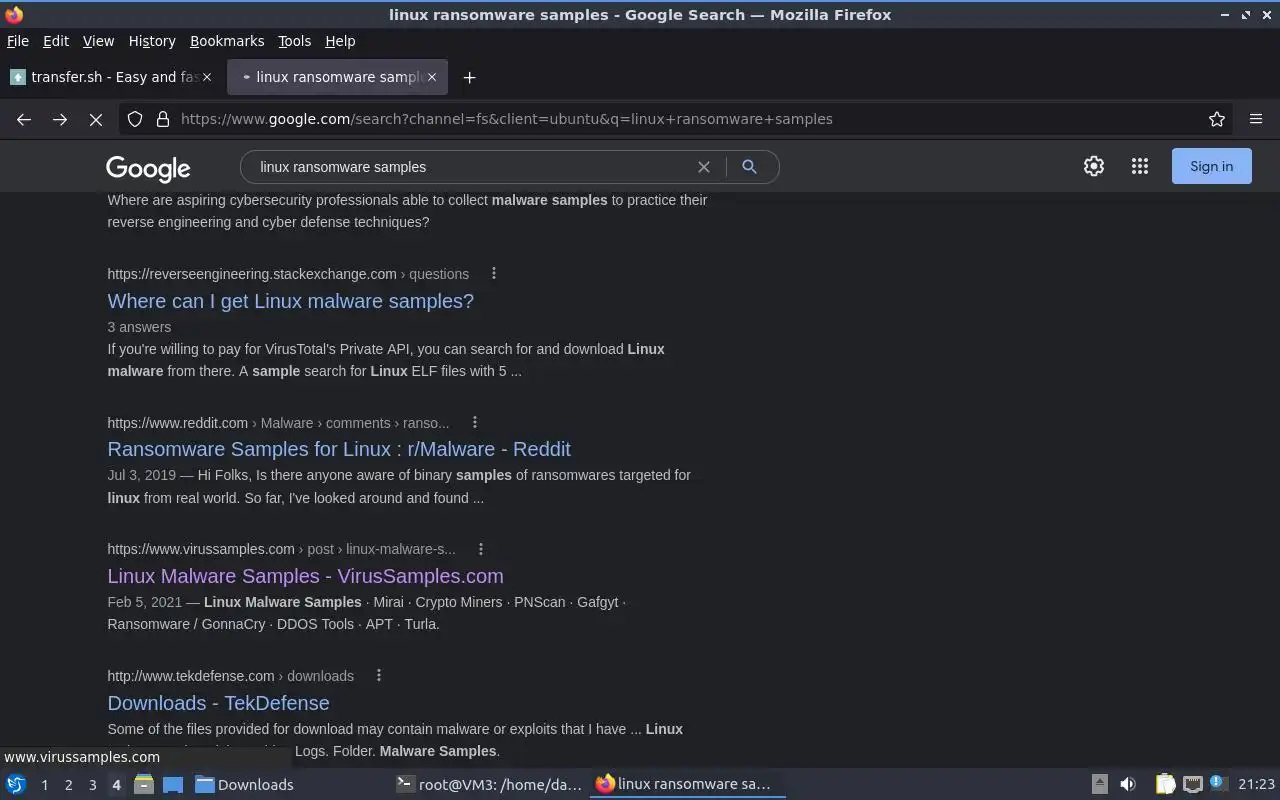Run search with the magnifier button
Image resolution: width=1280 pixels, height=800 pixels.
(749, 167)
